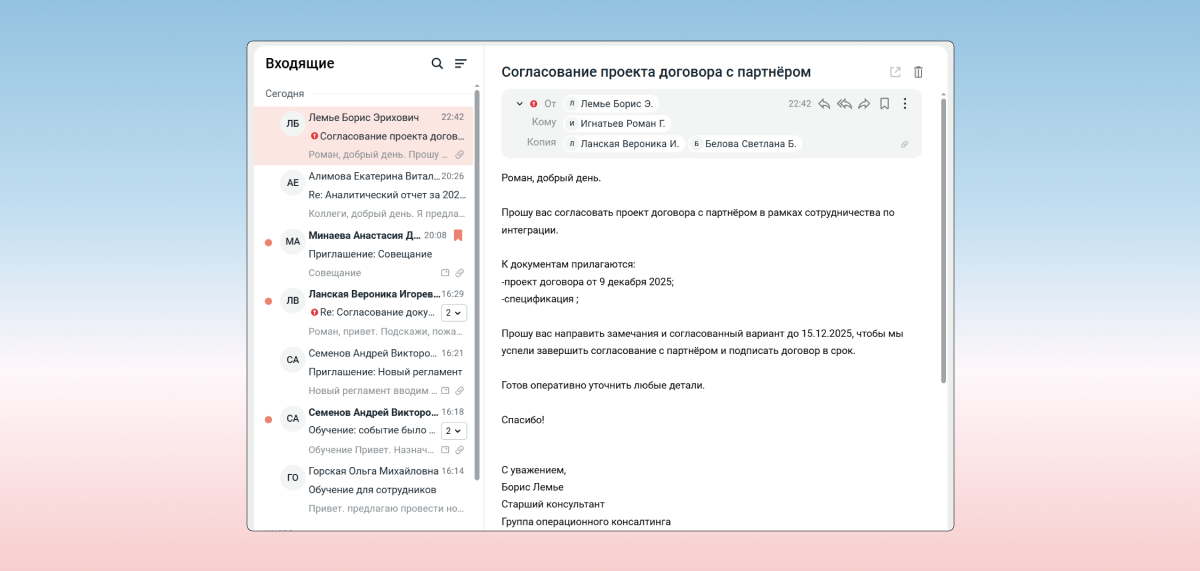
Task: Mark Ланская Вероника's email as read
Action: click(268, 301)
